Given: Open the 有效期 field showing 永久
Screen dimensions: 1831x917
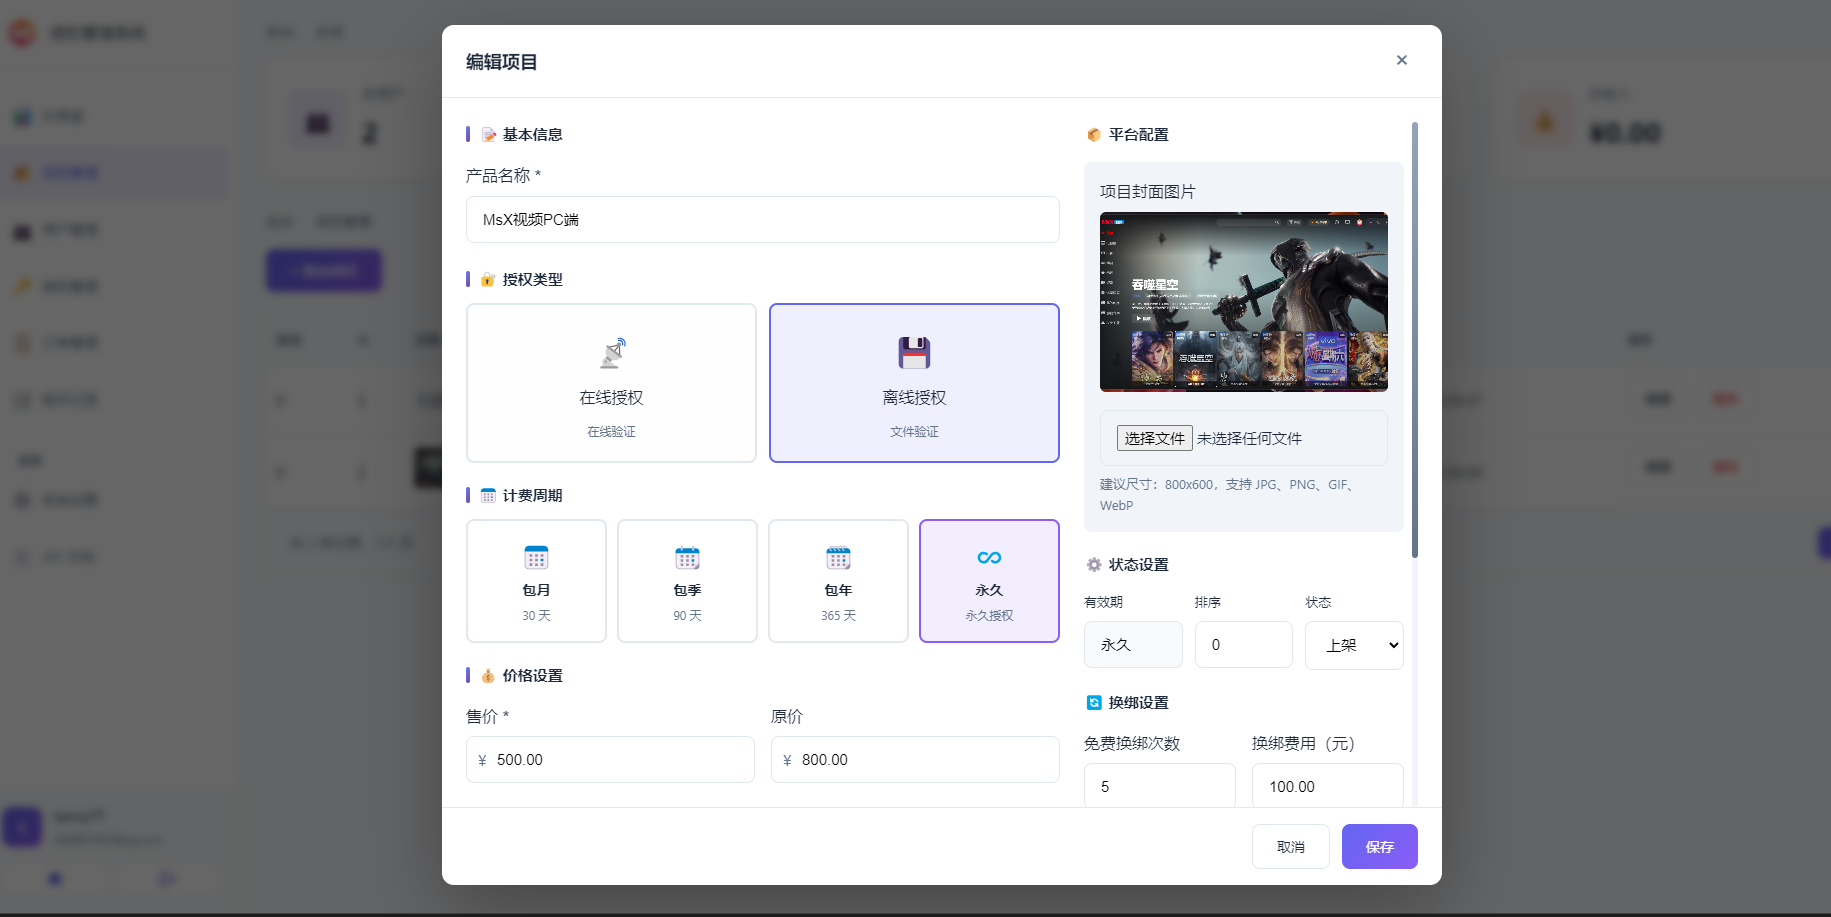Looking at the screenshot, I should pyautogui.click(x=1133, y=645).
